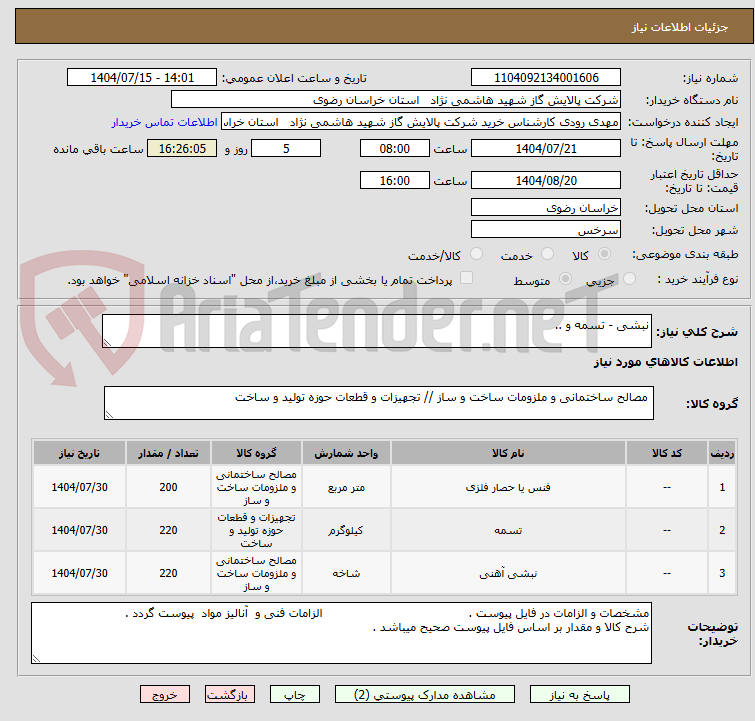Click item name 'تسمه' in row 2
The image size is (755, 721).
(508, 530)
